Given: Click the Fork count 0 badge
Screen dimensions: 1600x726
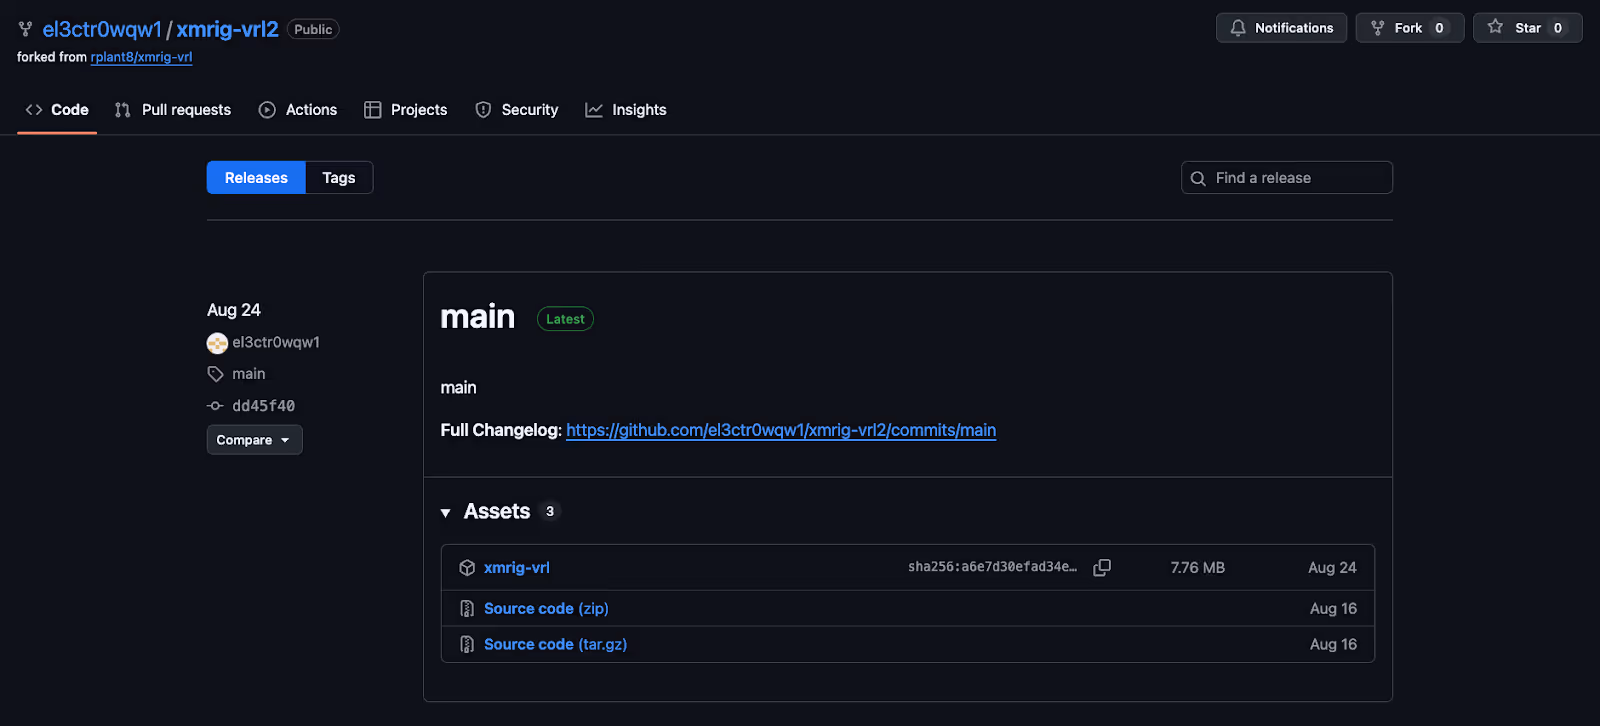Looking at the screenshot, I should 1439,28.
